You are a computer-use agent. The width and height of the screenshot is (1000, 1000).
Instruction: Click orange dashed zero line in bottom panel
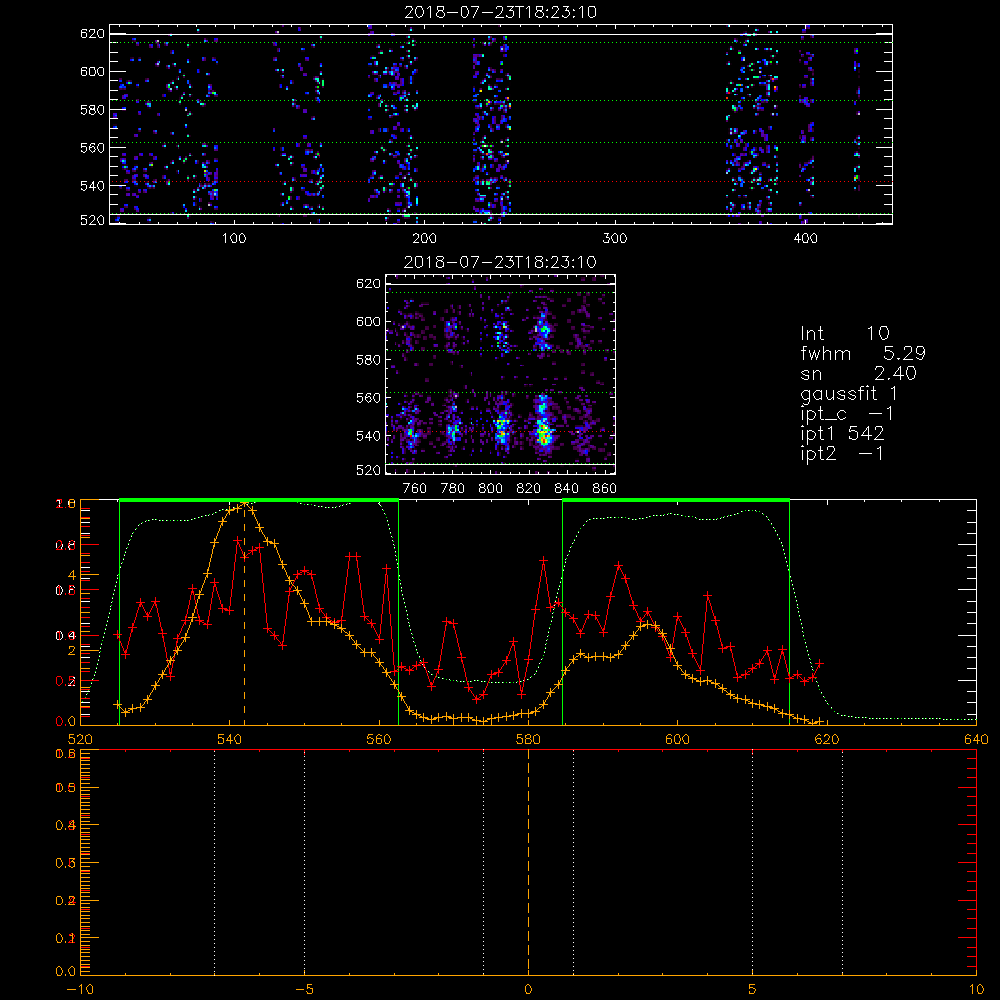[528, 862]
